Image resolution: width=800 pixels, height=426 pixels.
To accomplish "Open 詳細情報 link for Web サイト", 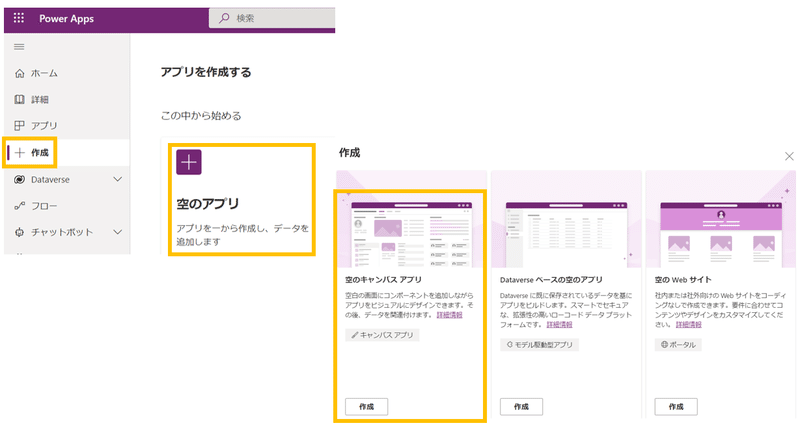I will click(x=689, y=325).
